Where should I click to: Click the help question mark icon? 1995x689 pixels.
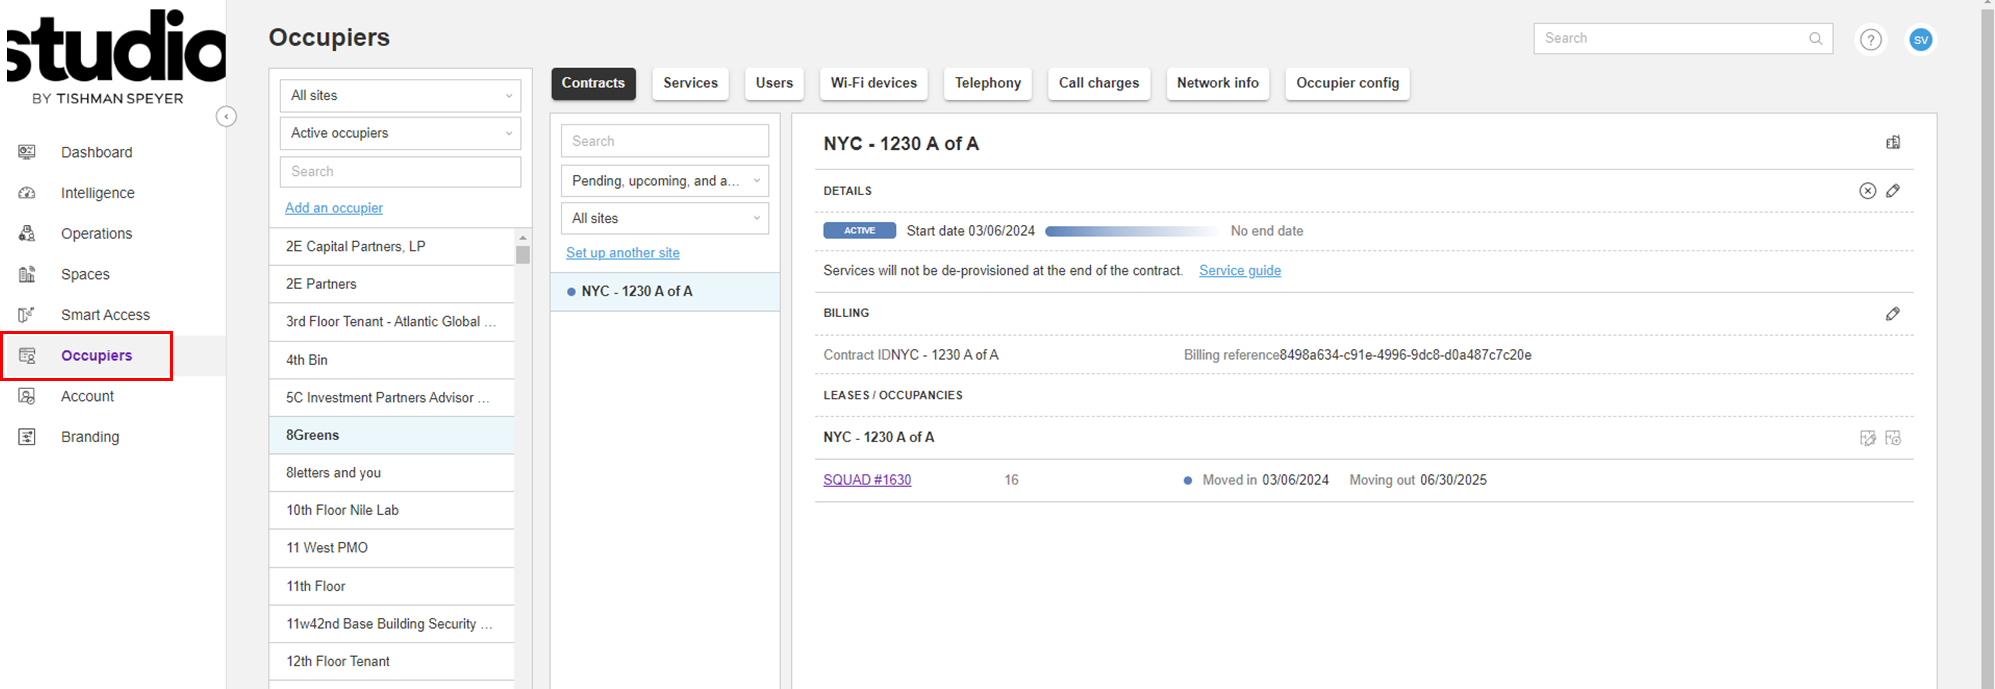tap(1870, 39)
